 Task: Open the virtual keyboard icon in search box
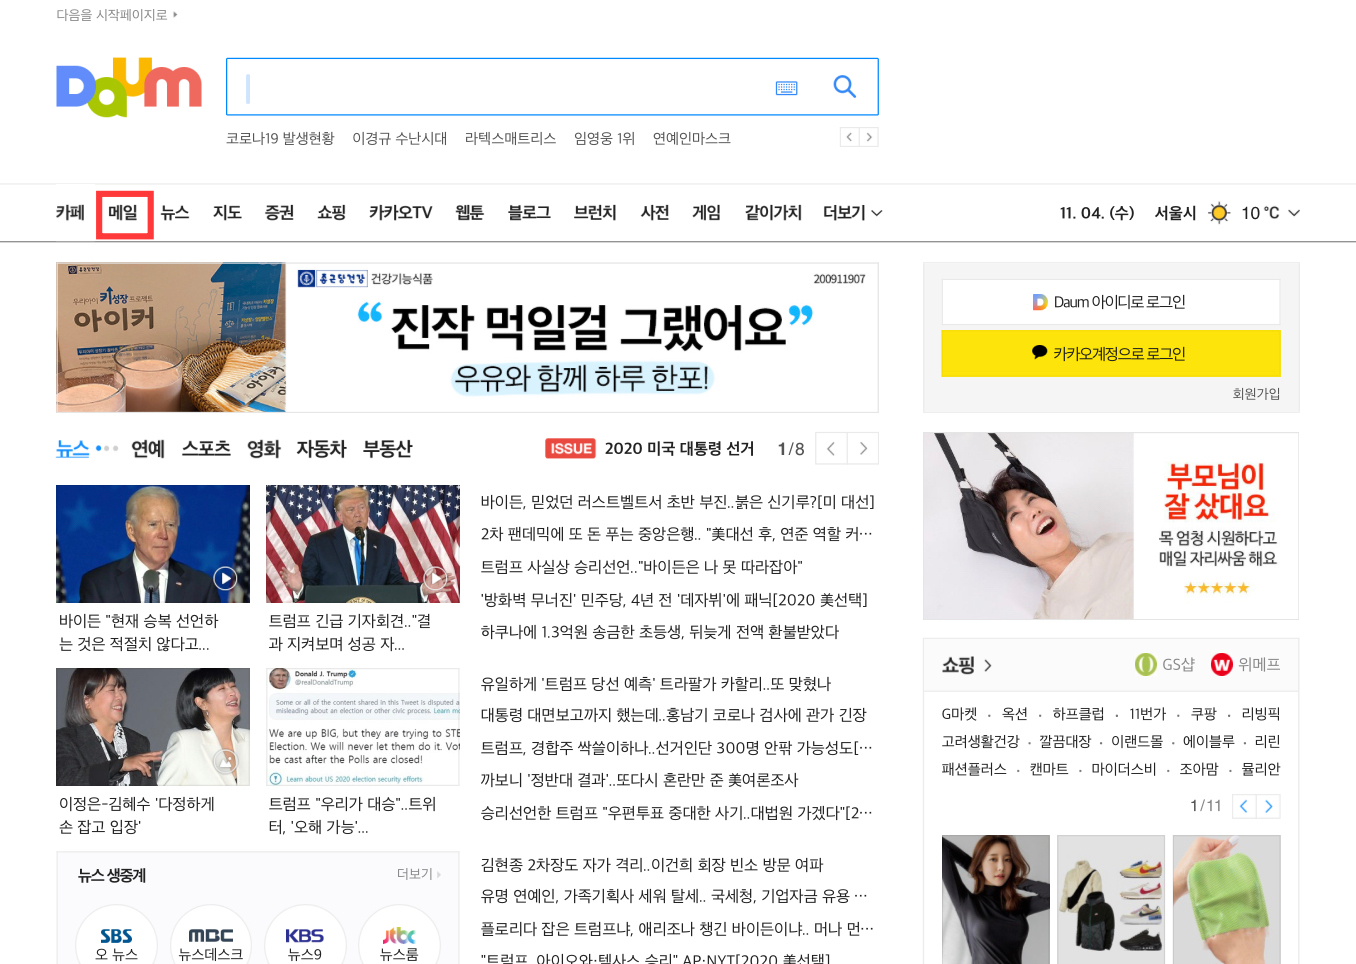click(787, 88)
